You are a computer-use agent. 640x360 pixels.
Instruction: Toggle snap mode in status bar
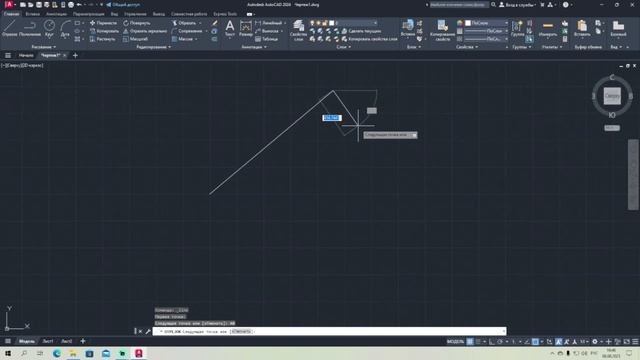478,342
